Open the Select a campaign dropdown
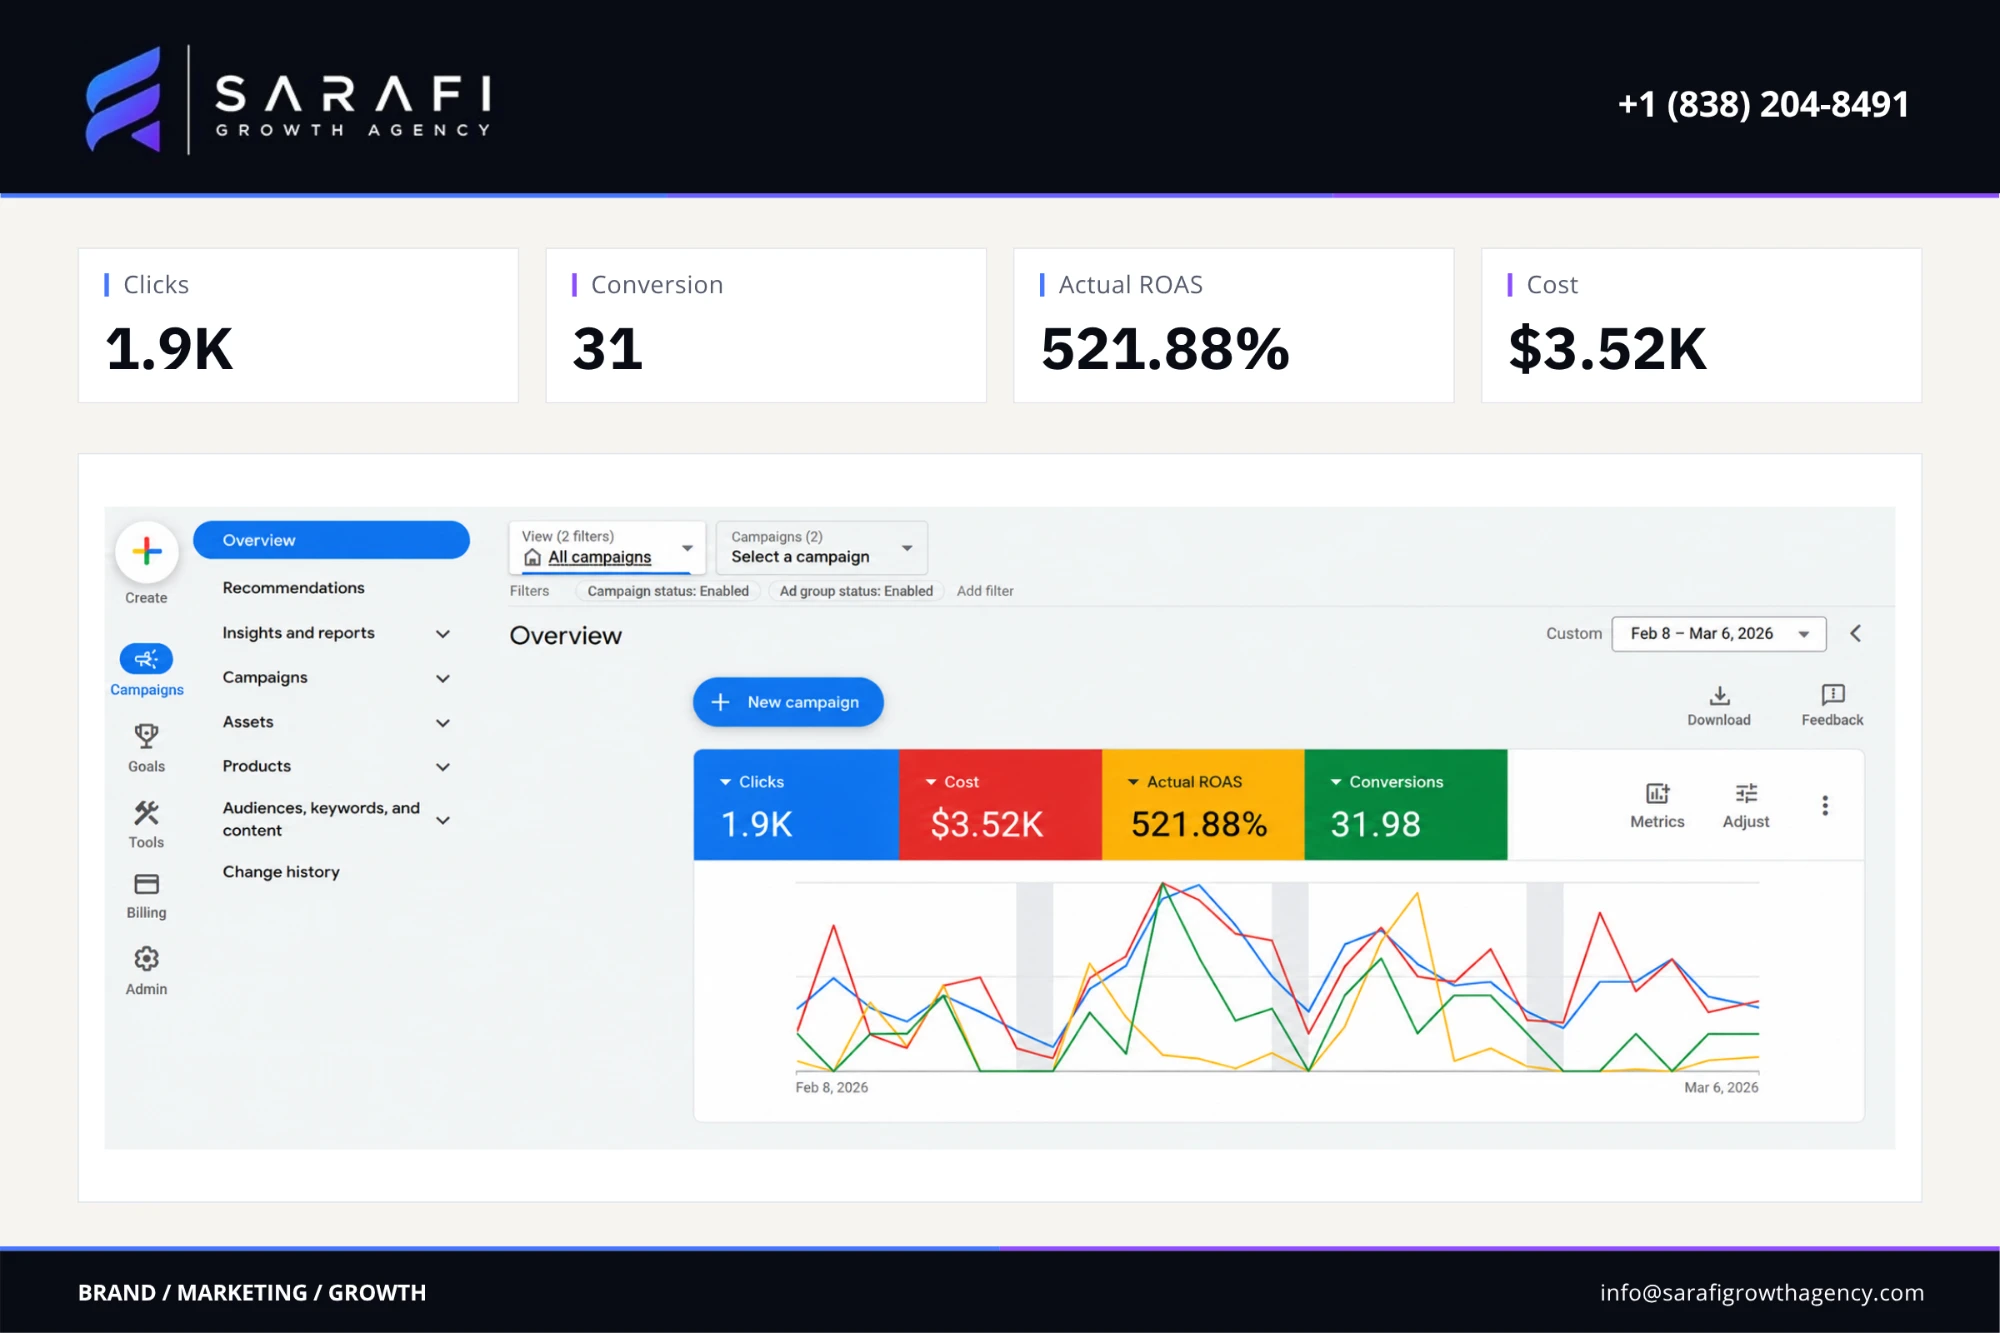 822,548
